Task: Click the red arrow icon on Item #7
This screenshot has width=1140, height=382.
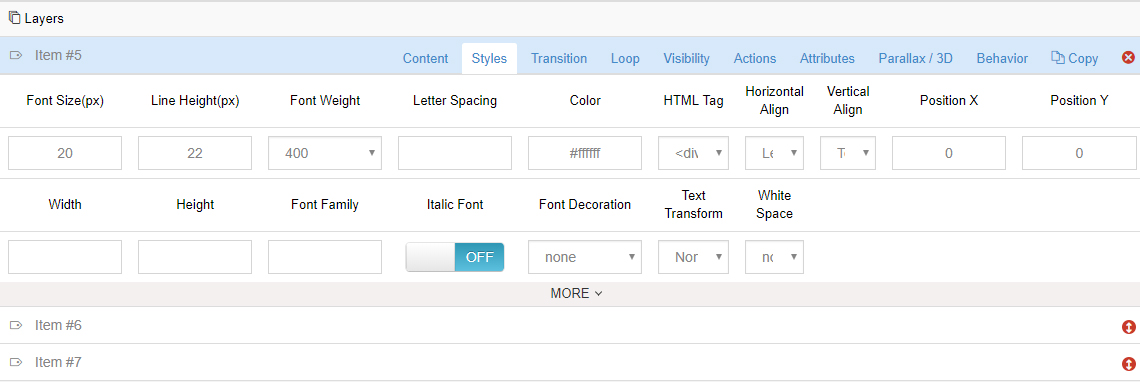Action: (1128, 364)
